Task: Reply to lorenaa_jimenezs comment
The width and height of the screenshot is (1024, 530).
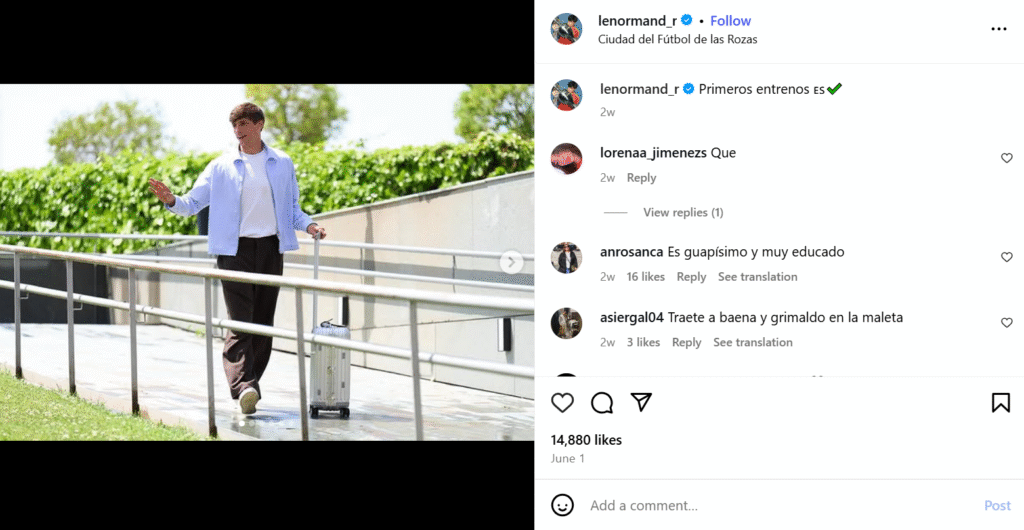Action: pos(641,178)
